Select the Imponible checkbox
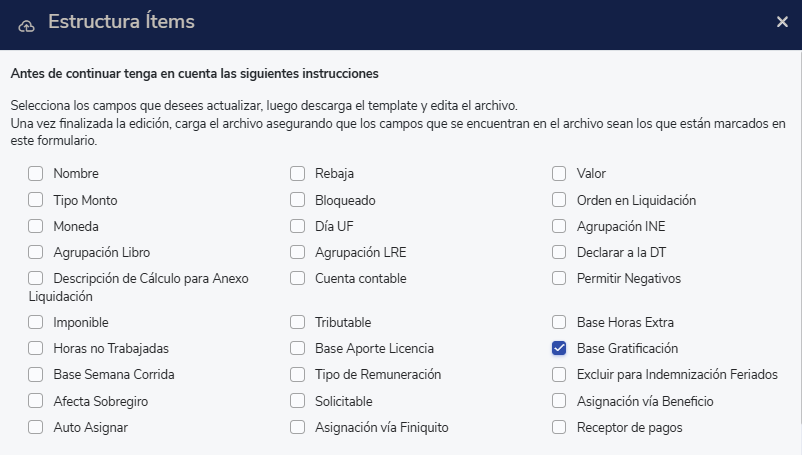802x455 pixels. (x=36, y=322)
